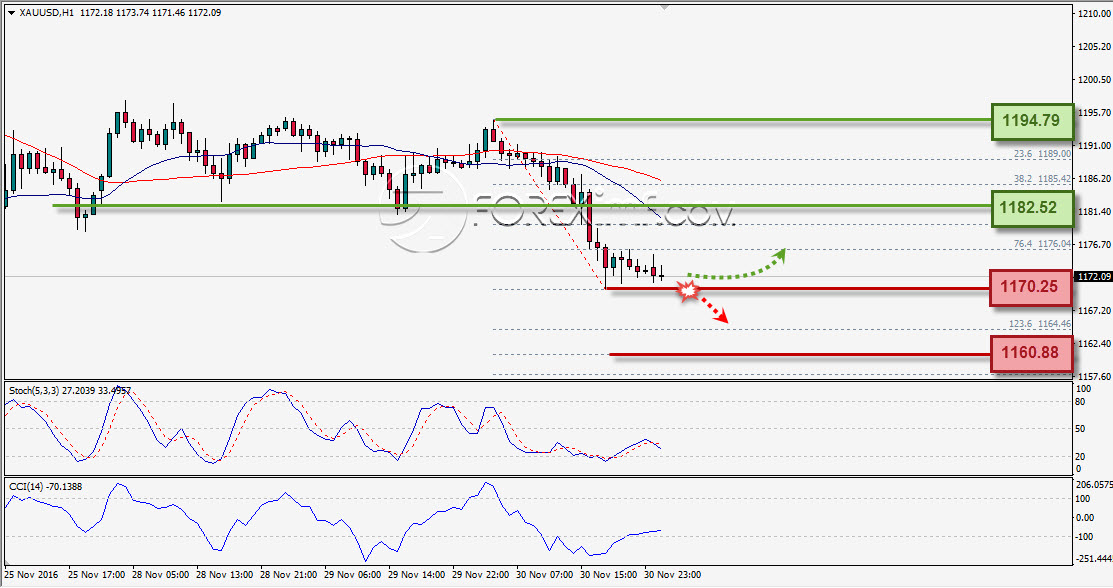Click the 30 Nov 23:00 time label
This screenshot has height=588, width=1113.
[672, 575]
